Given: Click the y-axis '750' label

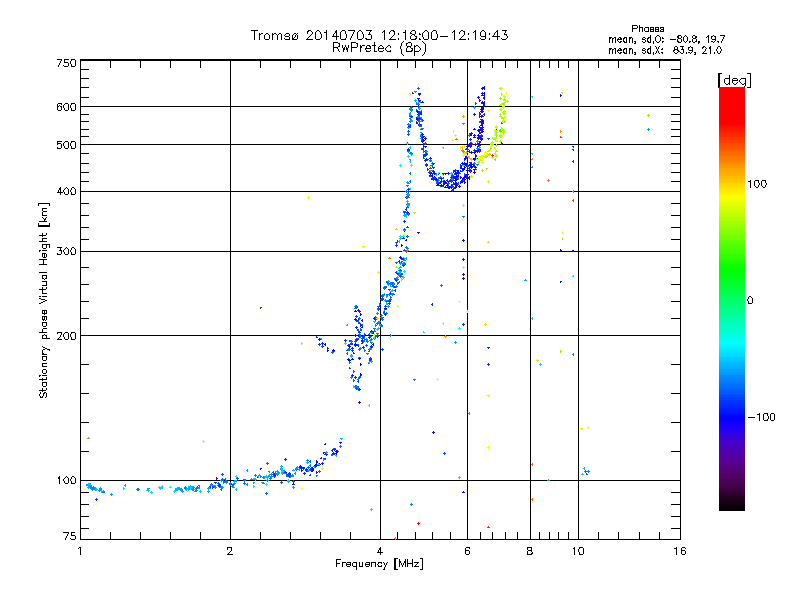Looking at the screenshot, I should (x=66, y=63).
